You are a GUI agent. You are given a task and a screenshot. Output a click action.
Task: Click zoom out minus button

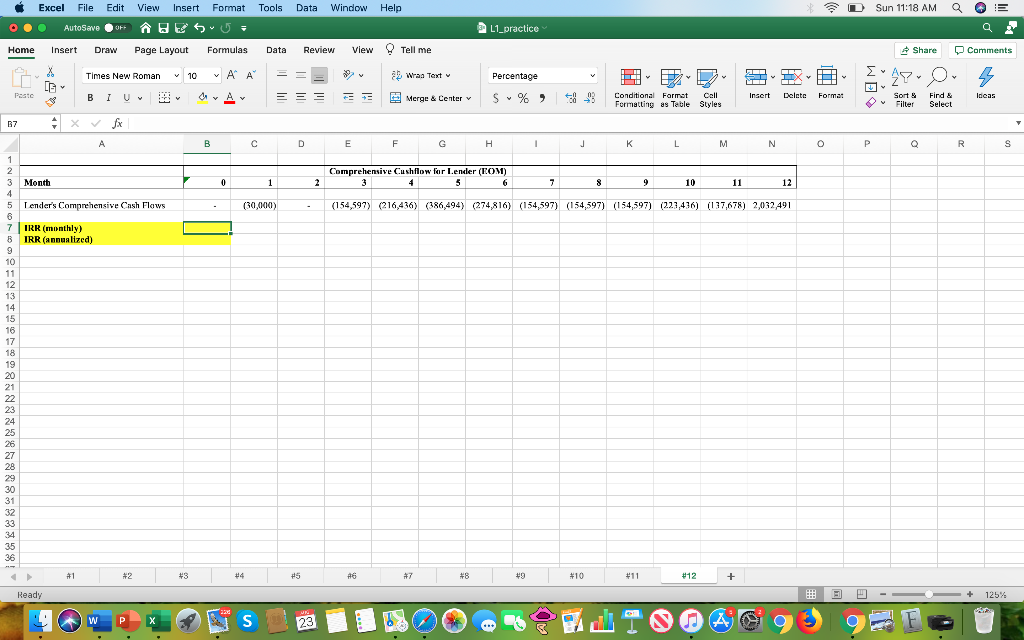(x=882, y=594)
